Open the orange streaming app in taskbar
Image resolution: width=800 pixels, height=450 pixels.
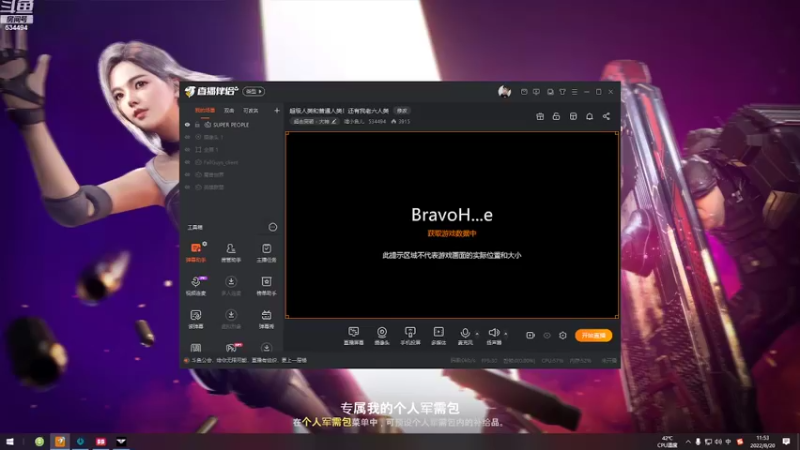point(60,441)
